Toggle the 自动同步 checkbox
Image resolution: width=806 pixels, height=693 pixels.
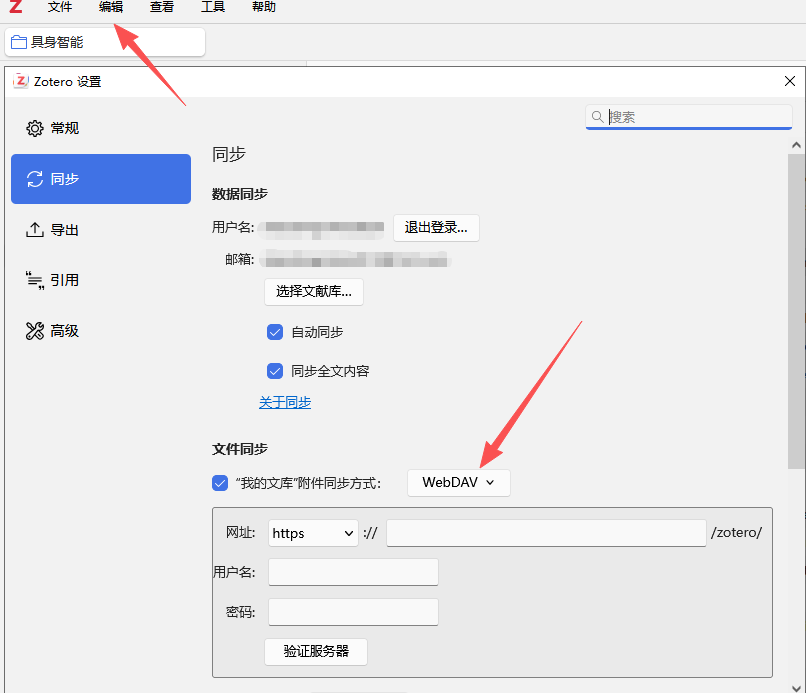[275, 332]
